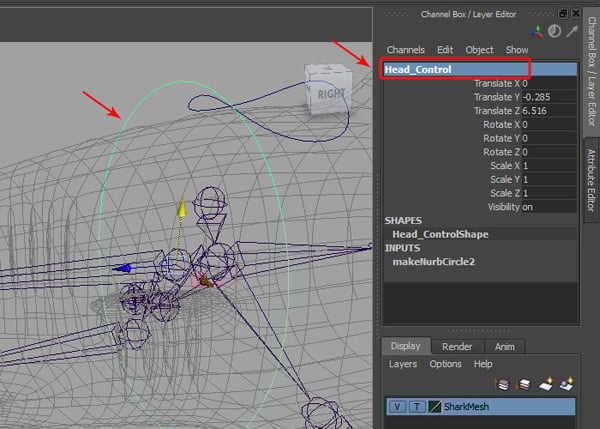Click the RIGHT face of the ViewCube
The width and height of the screenshot is (600, 429).
(x=331, y=93)
